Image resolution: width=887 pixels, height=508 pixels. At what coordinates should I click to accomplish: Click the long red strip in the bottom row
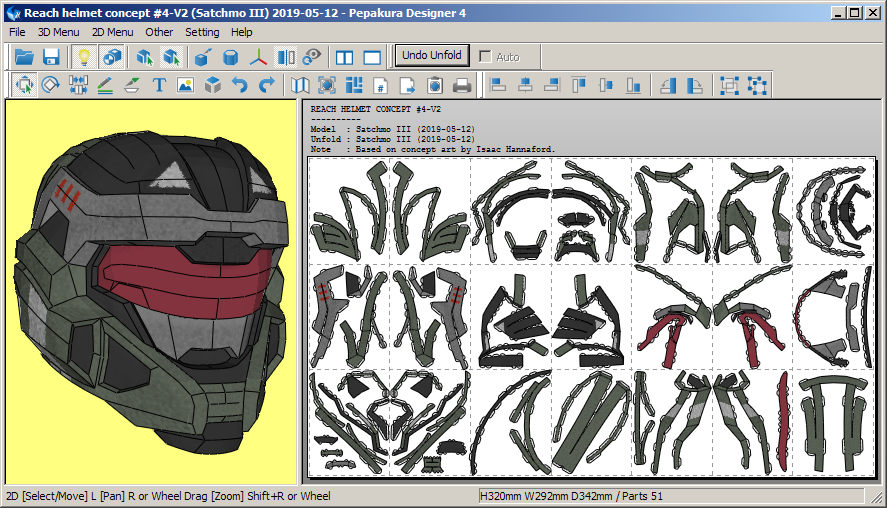point(783,421)
